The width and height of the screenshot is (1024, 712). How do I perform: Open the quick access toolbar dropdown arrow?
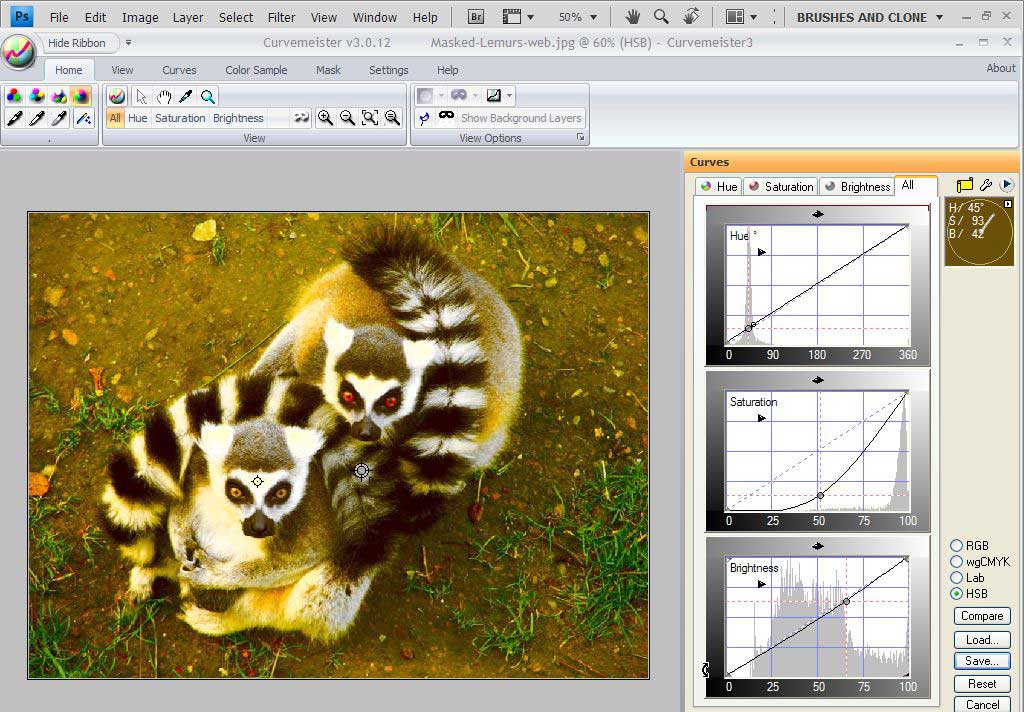[x=129, y=43]
